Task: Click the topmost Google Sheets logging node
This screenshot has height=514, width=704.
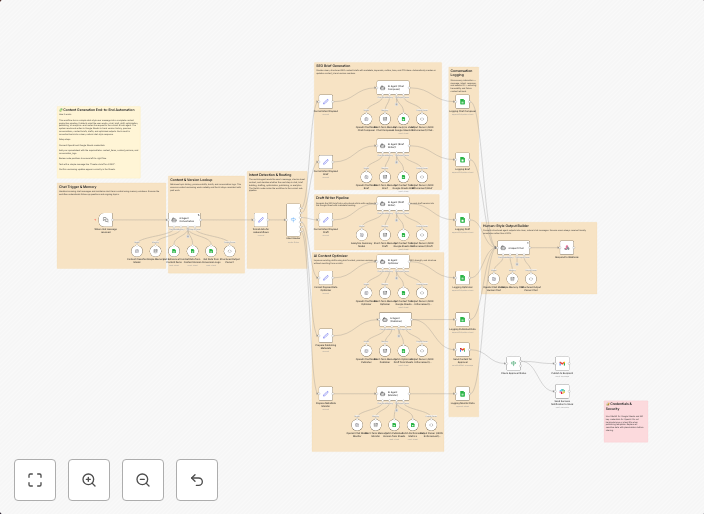Action: 463,101
